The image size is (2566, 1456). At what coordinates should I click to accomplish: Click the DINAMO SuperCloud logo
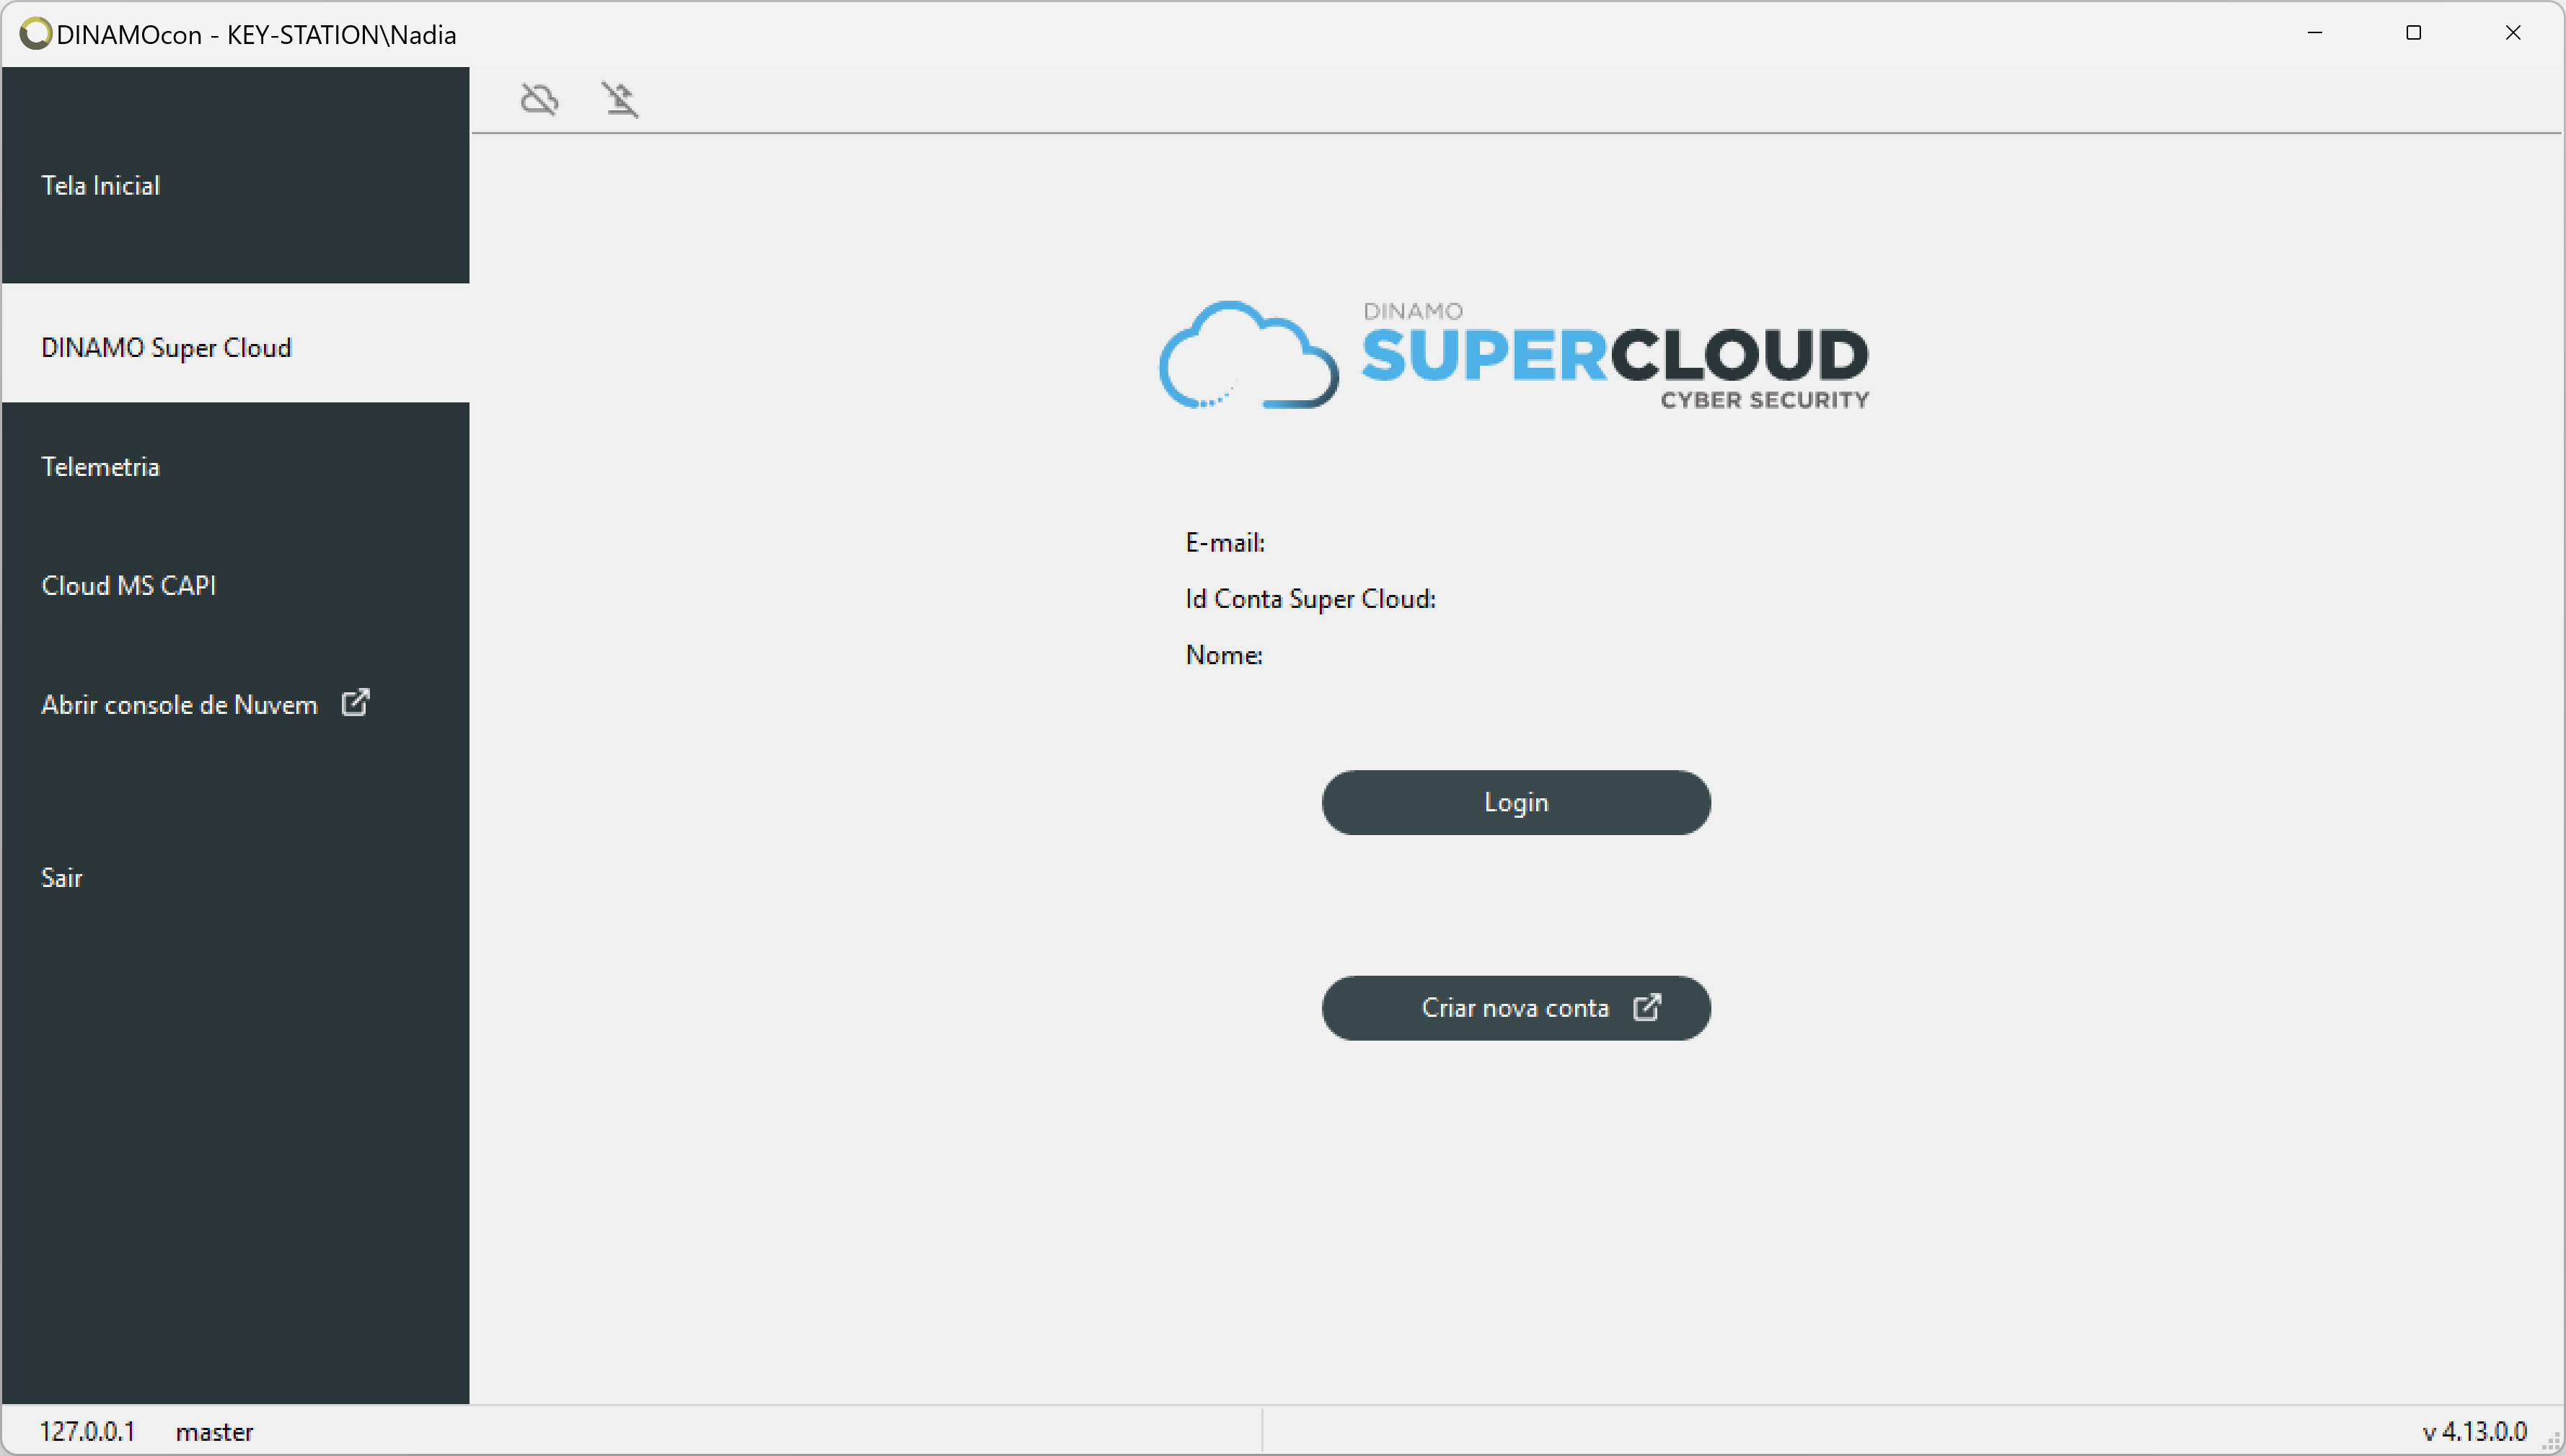1514,355
